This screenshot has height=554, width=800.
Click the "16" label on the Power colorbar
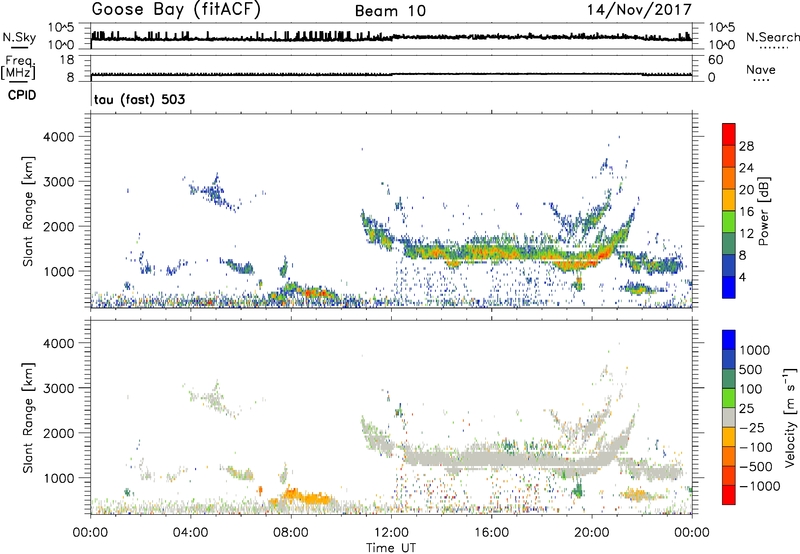(x=746, y=212)
